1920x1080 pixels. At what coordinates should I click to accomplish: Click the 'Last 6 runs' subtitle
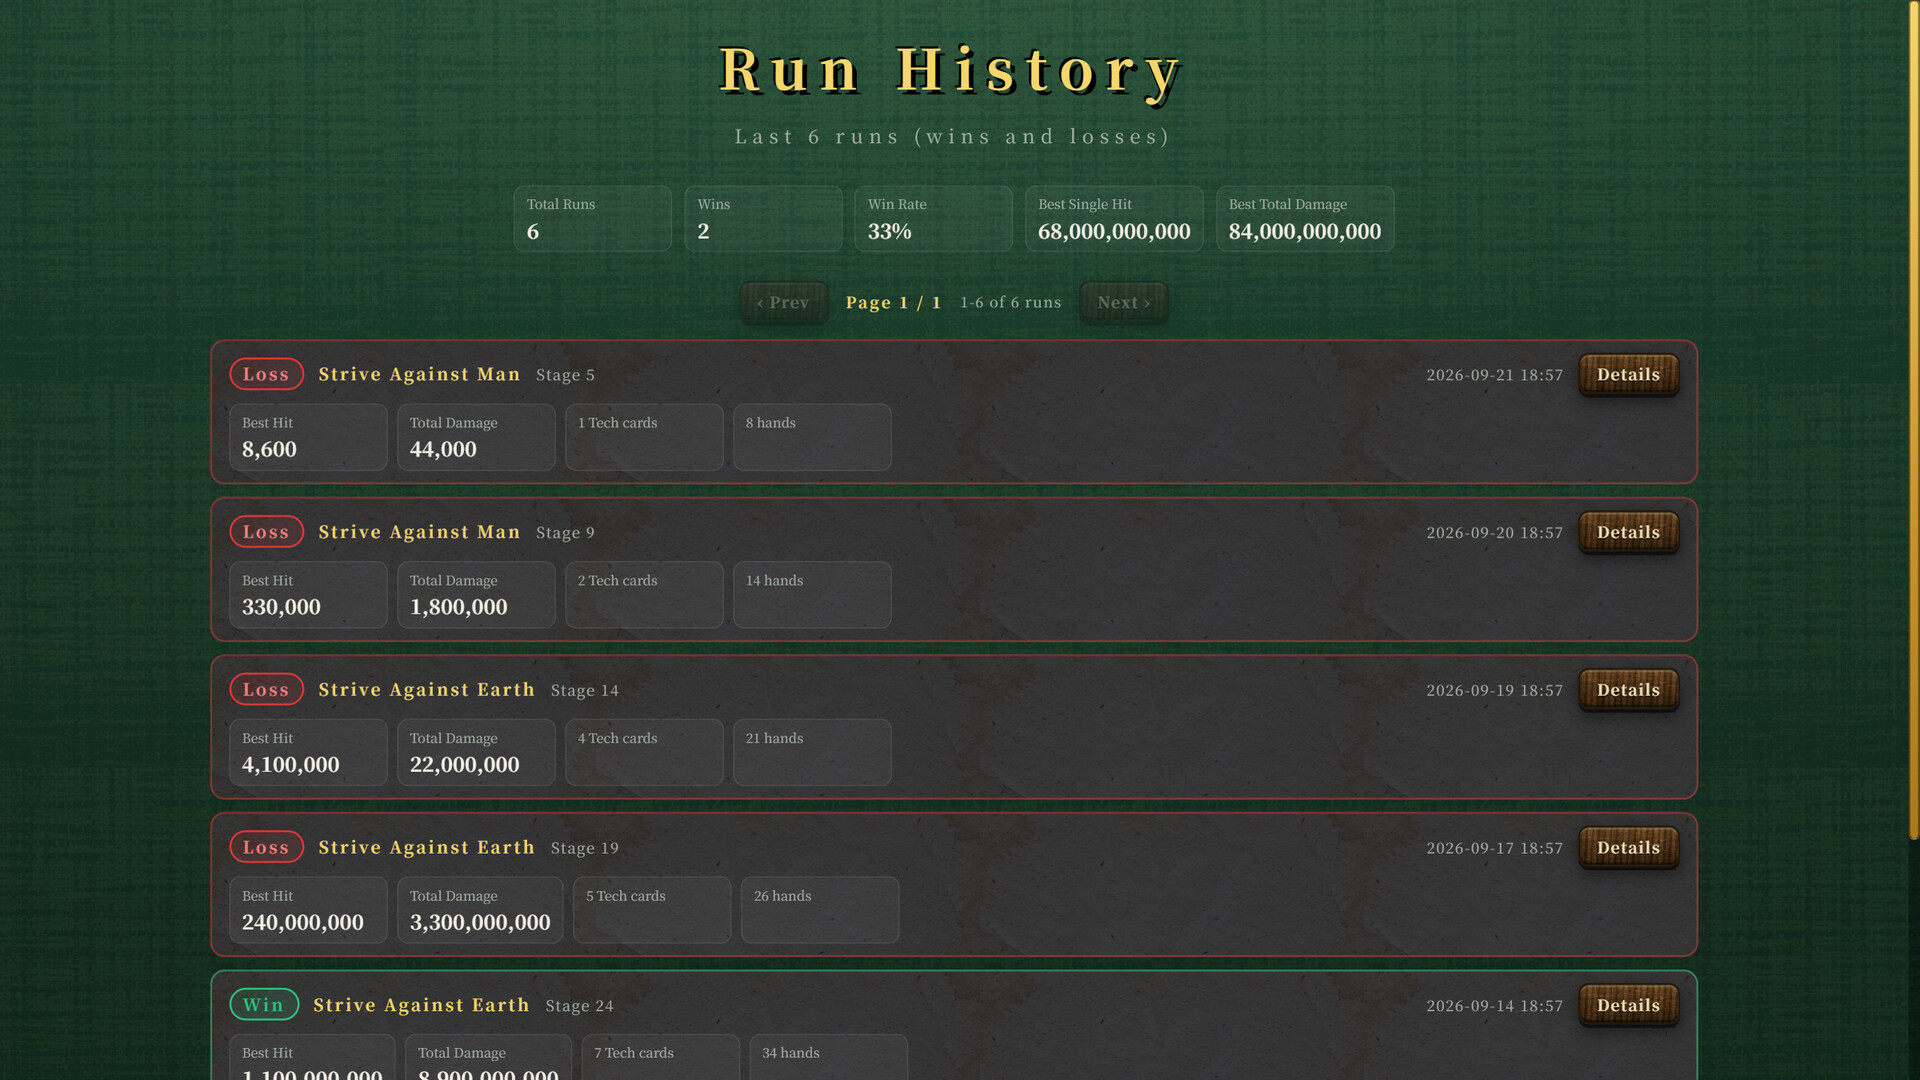pyautogui.click(x=951, y=137)
